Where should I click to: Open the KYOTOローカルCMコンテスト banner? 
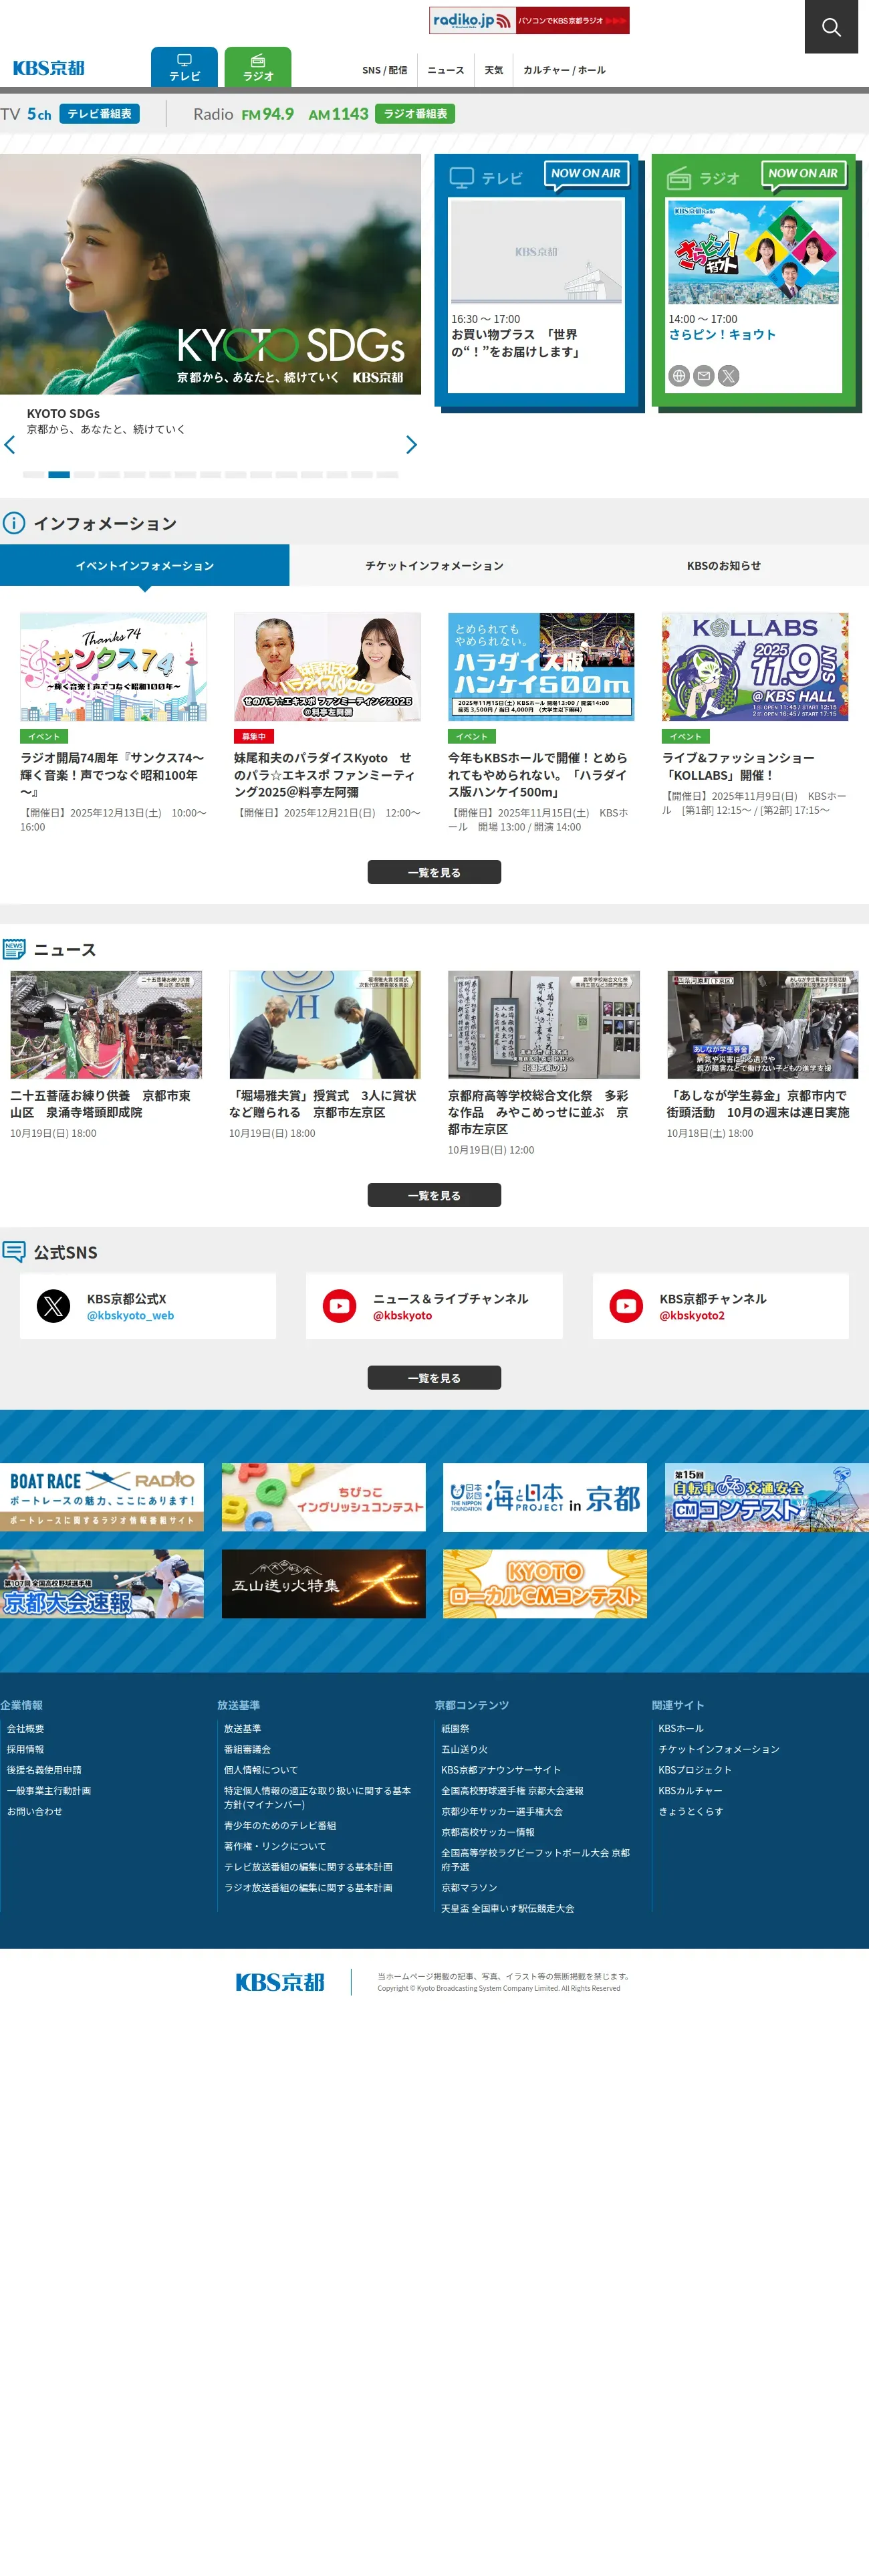pos(545,1584)
